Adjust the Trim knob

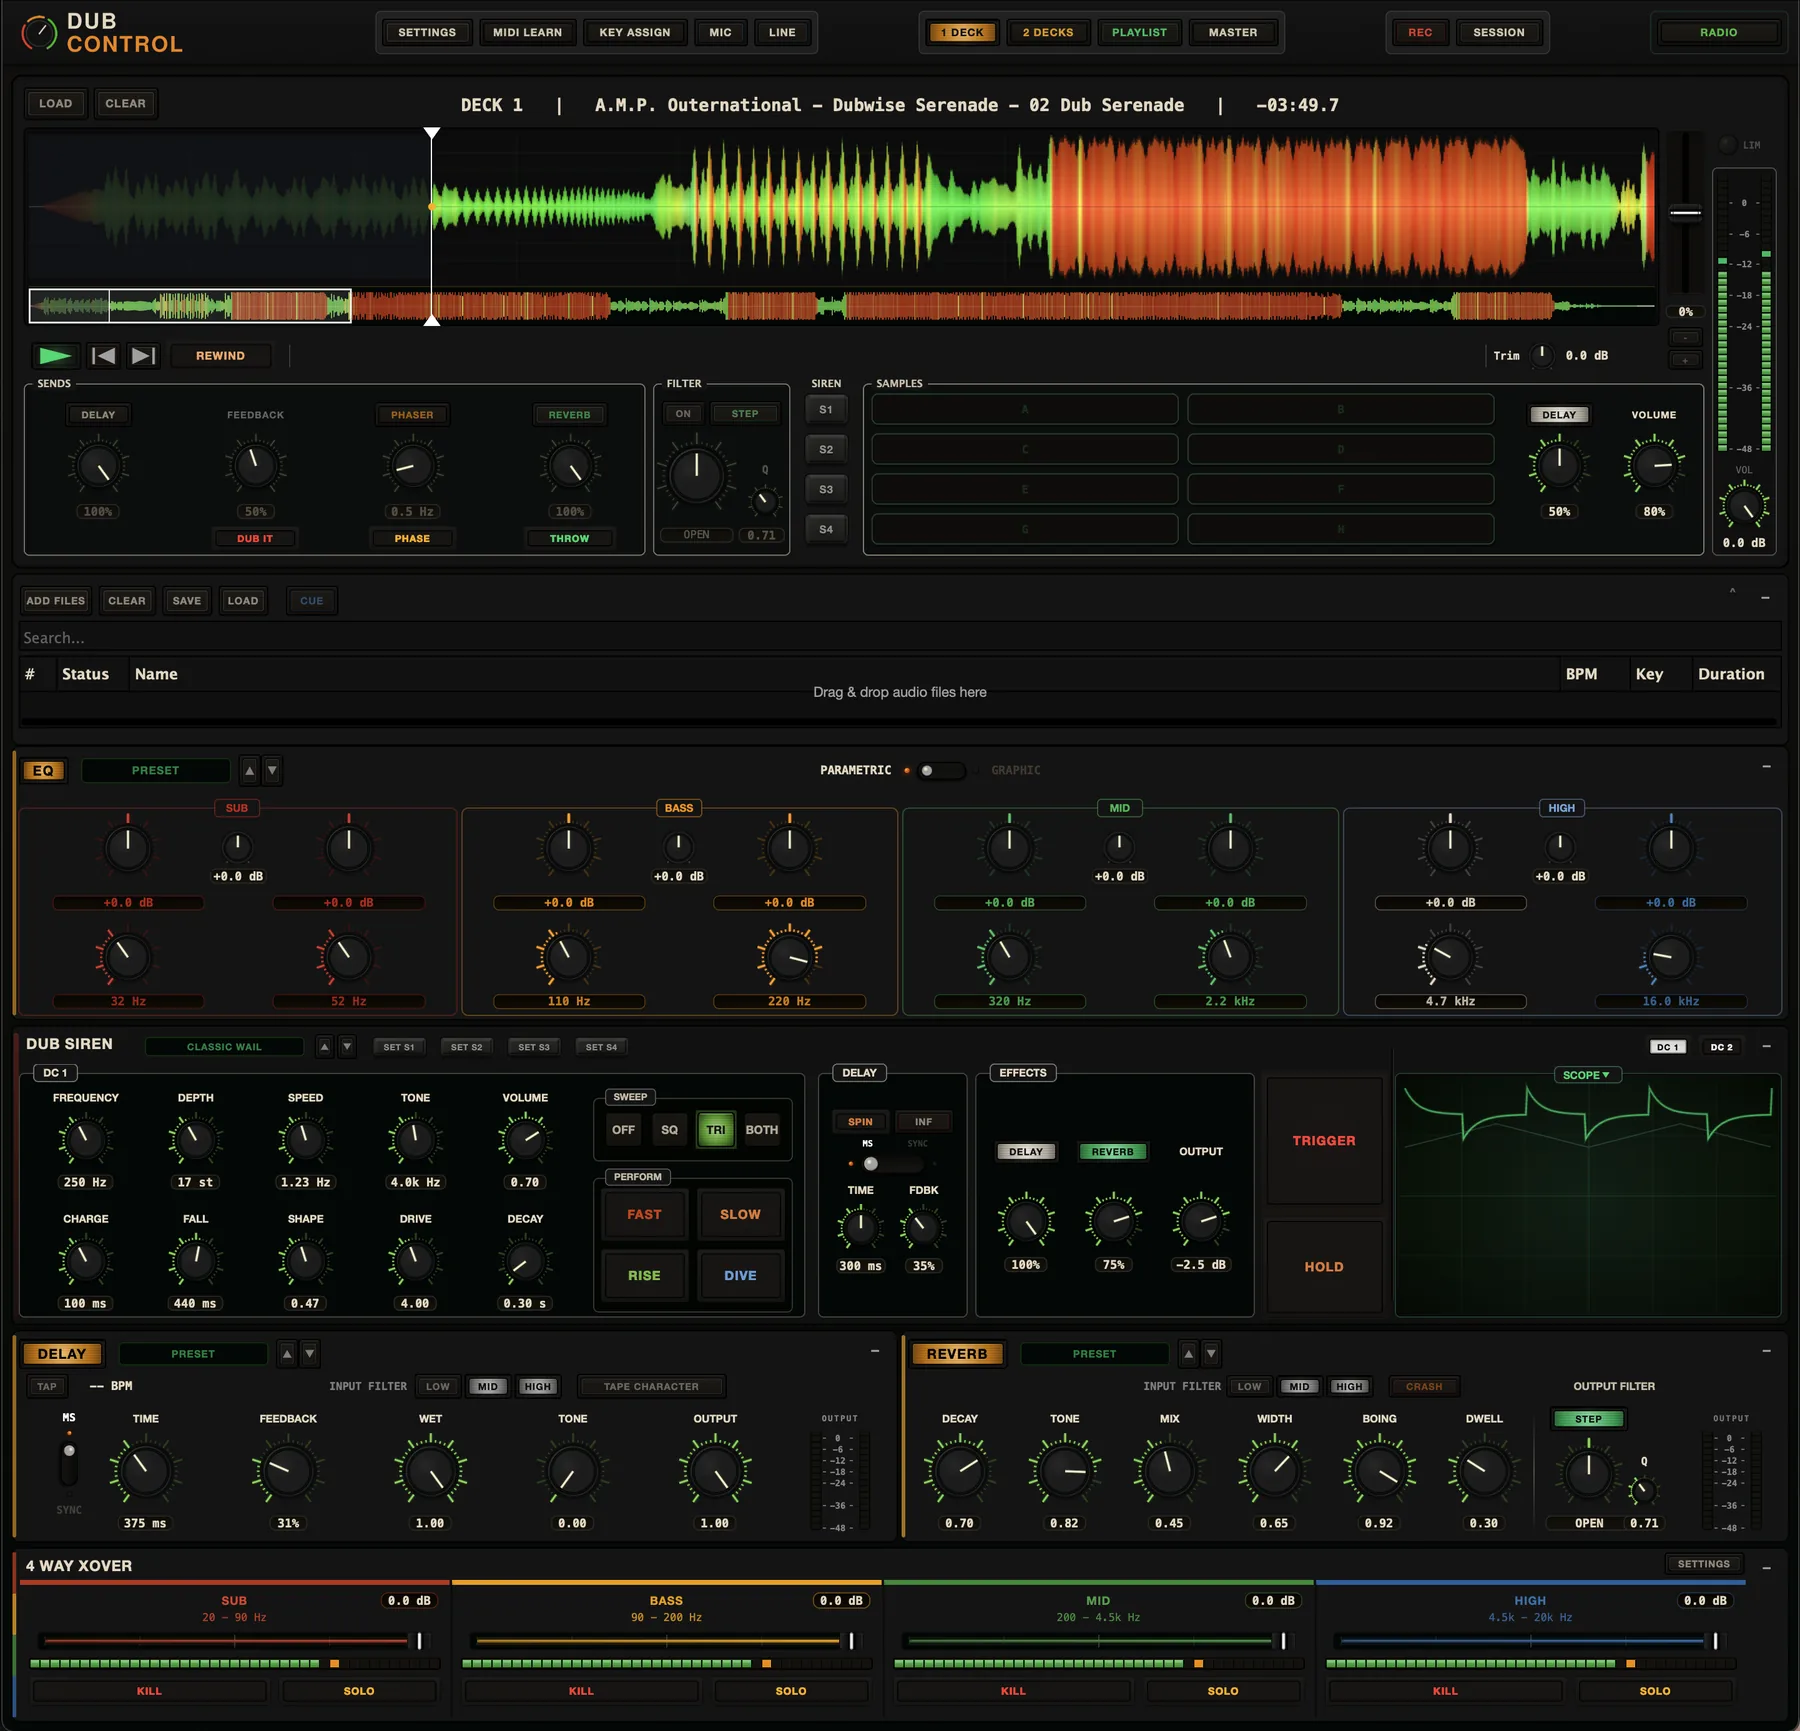click(1542, 355)
